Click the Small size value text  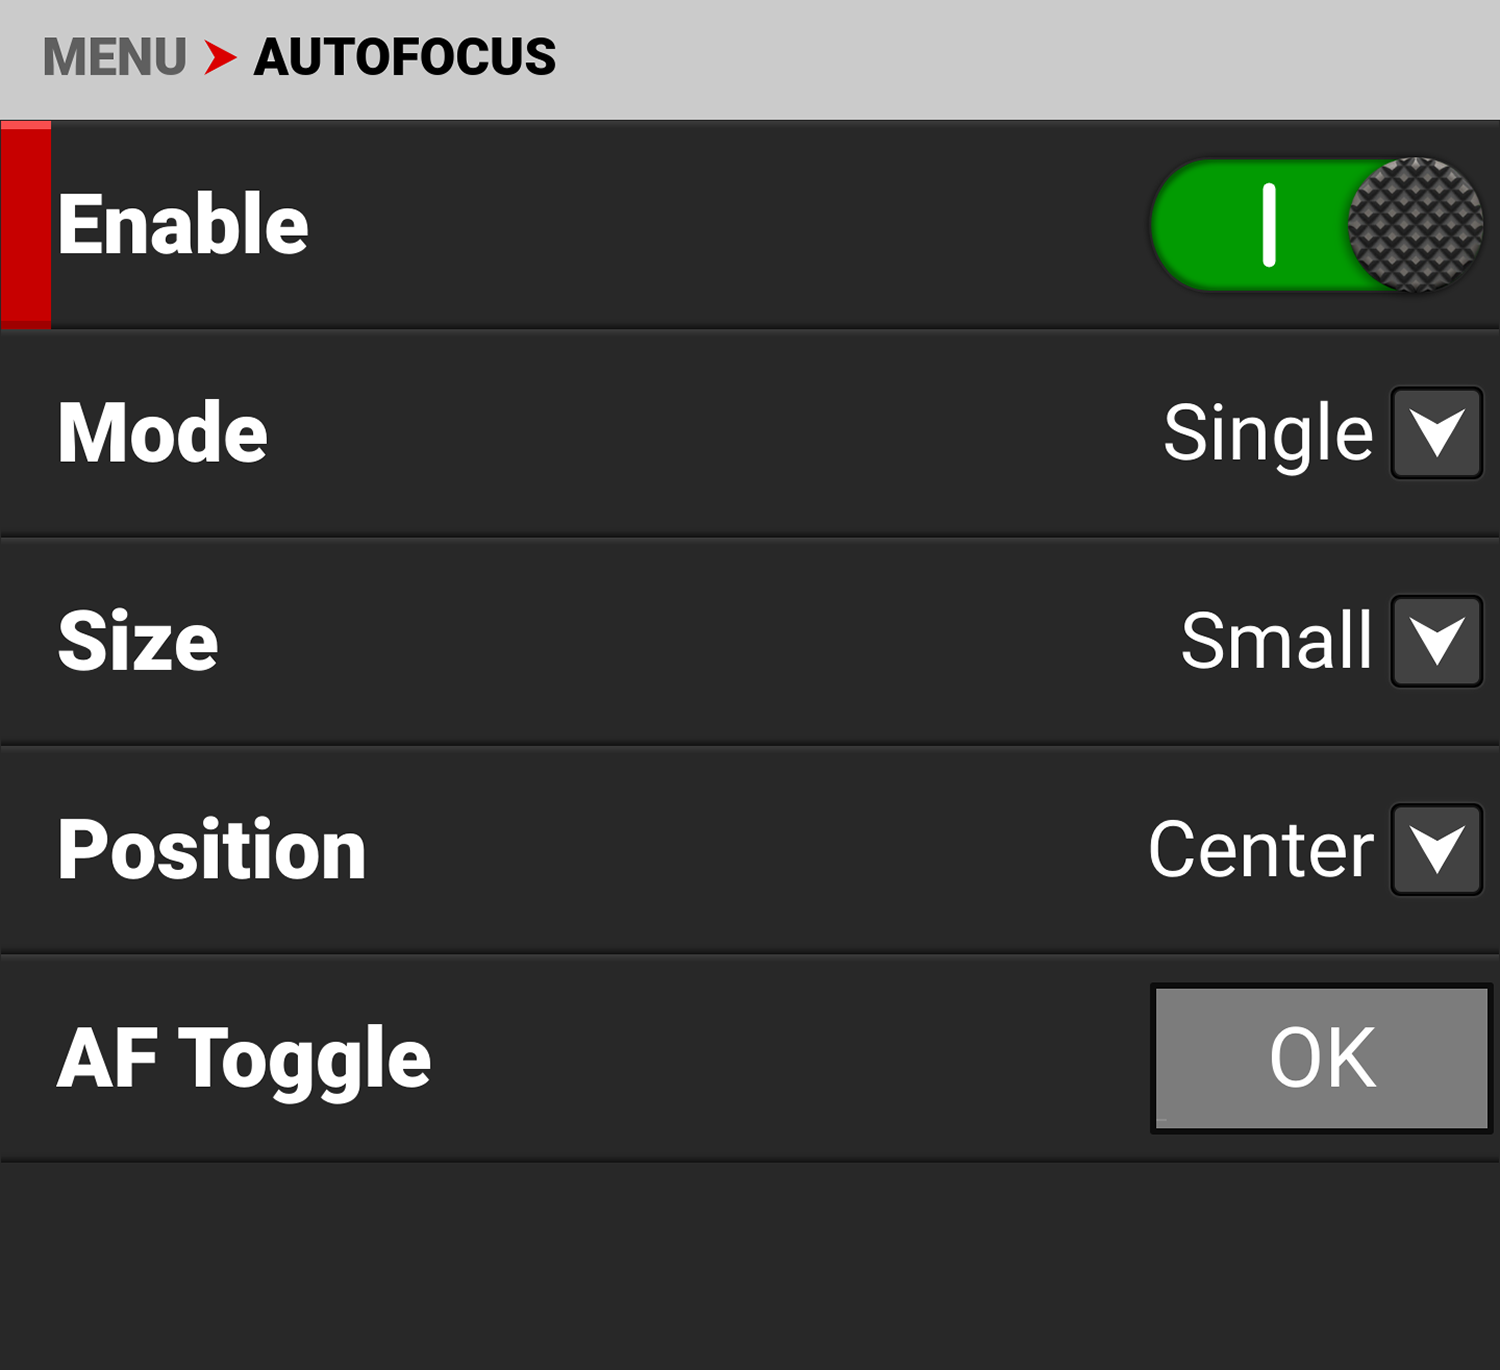[x=1276, y=641]
